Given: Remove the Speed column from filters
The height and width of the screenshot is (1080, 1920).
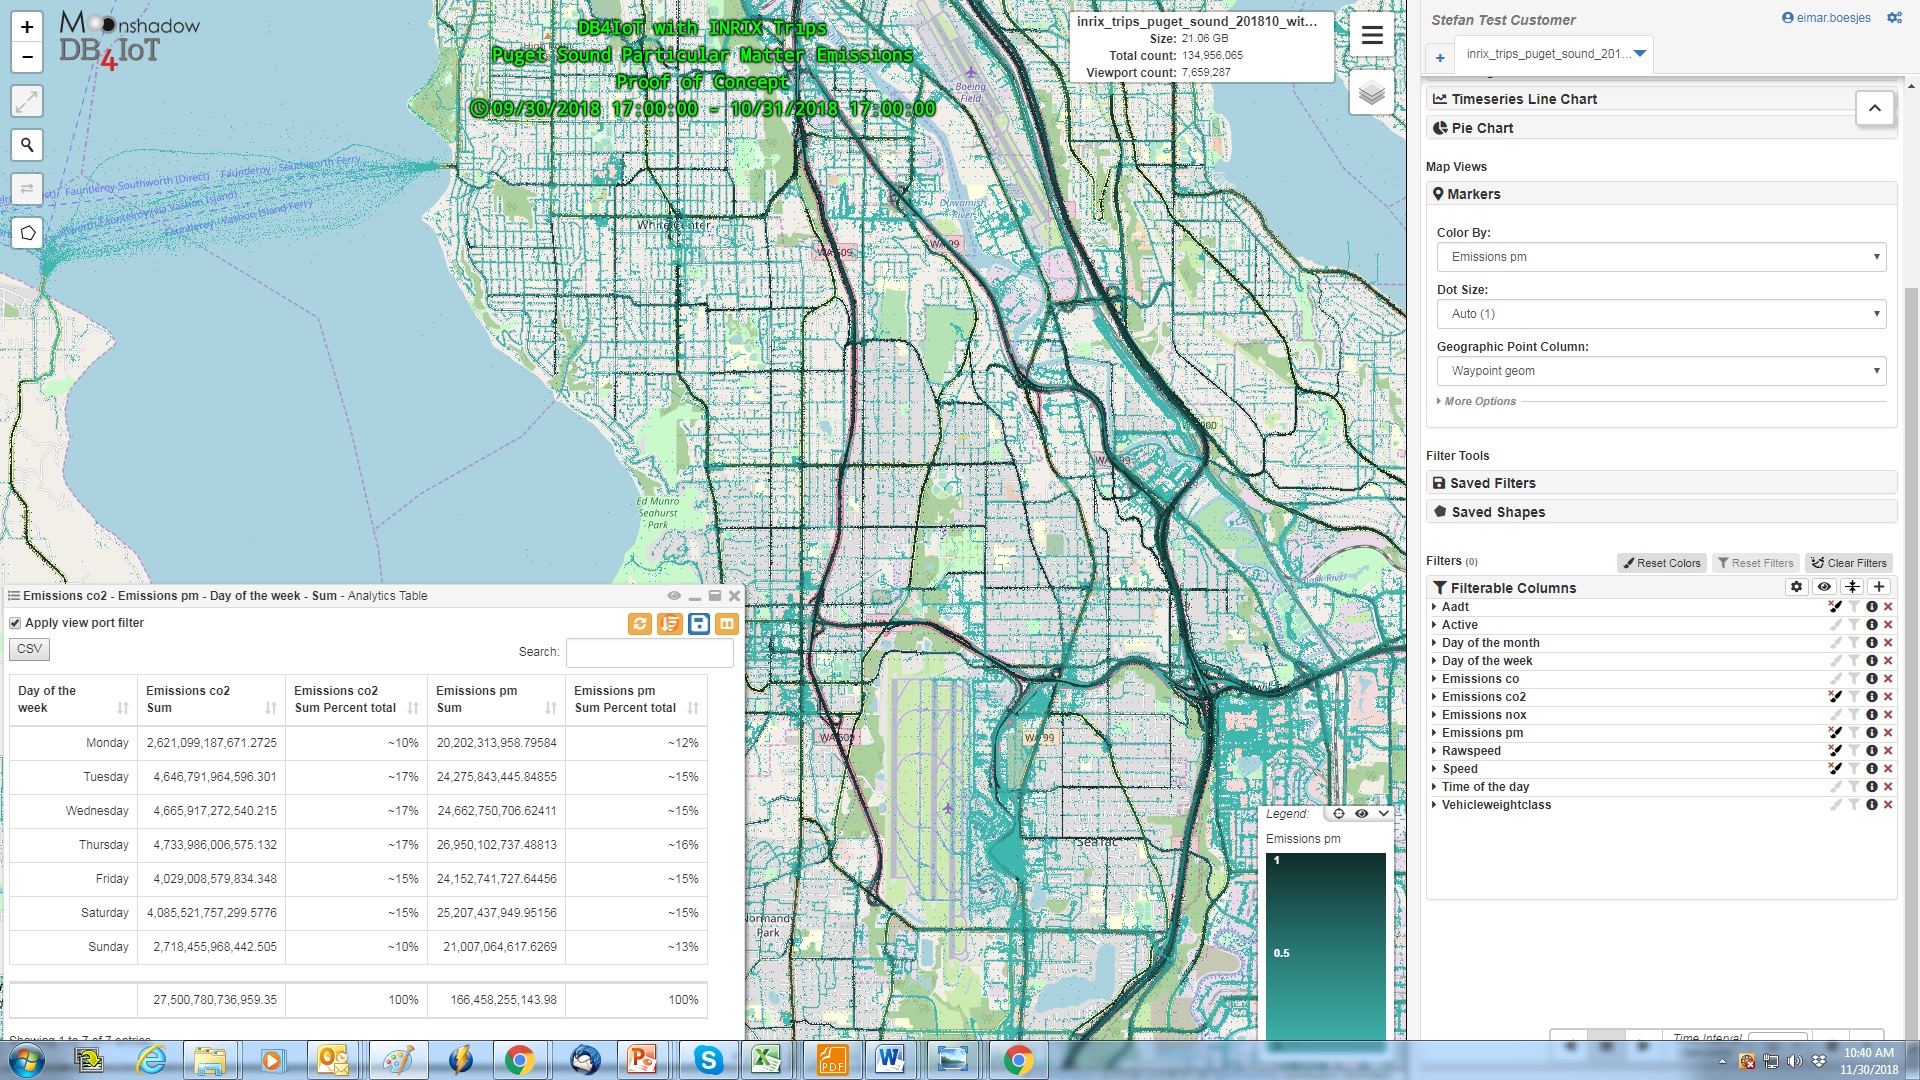Looking at the screenshot, I should point(1888,769).
